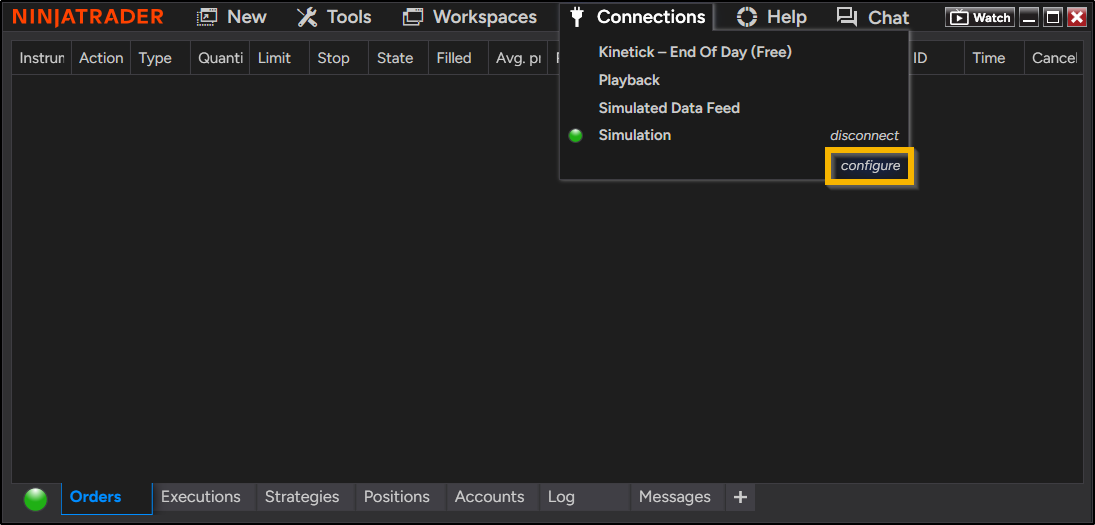Select the Playback connection

[629, 80]
